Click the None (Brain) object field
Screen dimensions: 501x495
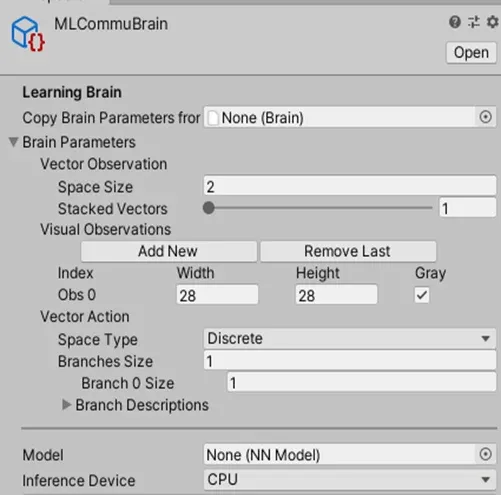pyautogui.click(x=350, y=117)
